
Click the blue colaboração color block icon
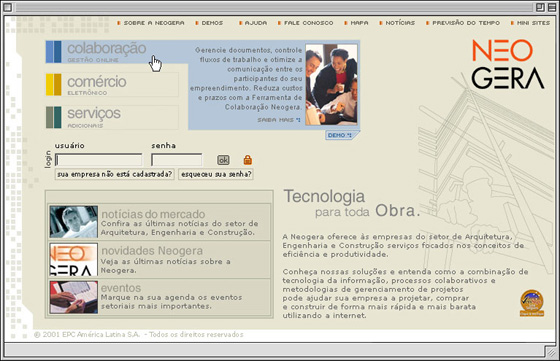click(54, 52)
